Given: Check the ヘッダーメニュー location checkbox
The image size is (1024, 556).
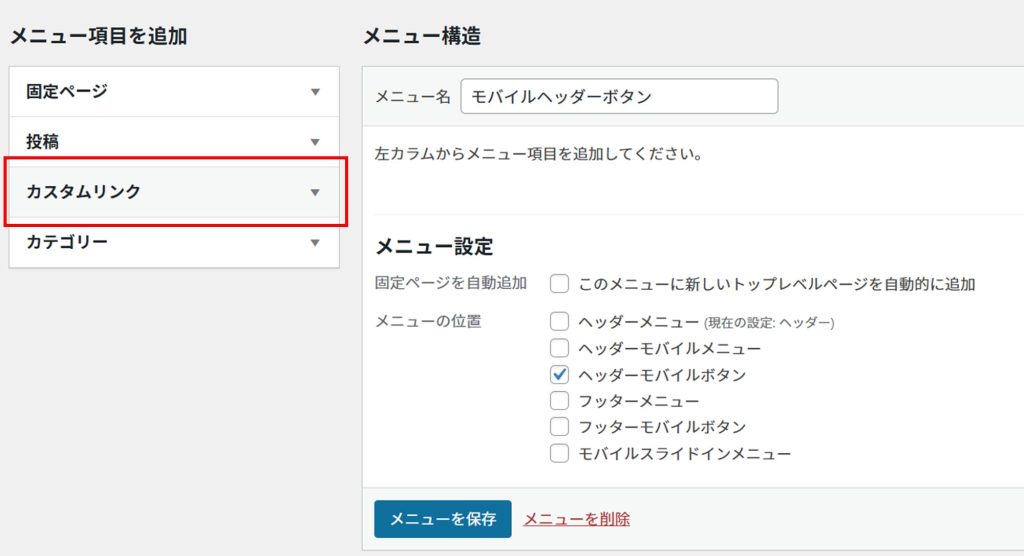Looking at the screenshot, I should click(x=560, y=322).
